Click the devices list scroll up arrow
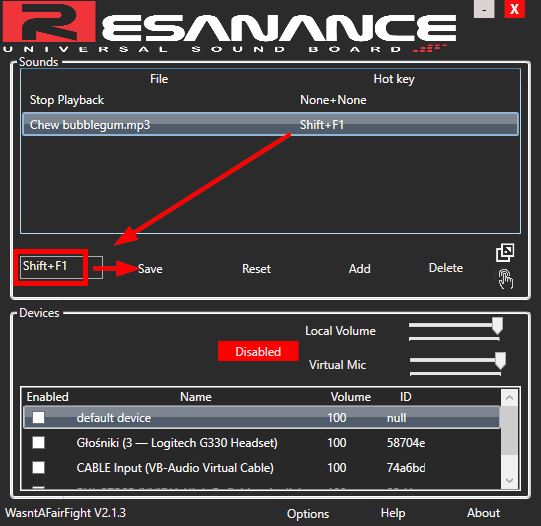 click(509, 398)
